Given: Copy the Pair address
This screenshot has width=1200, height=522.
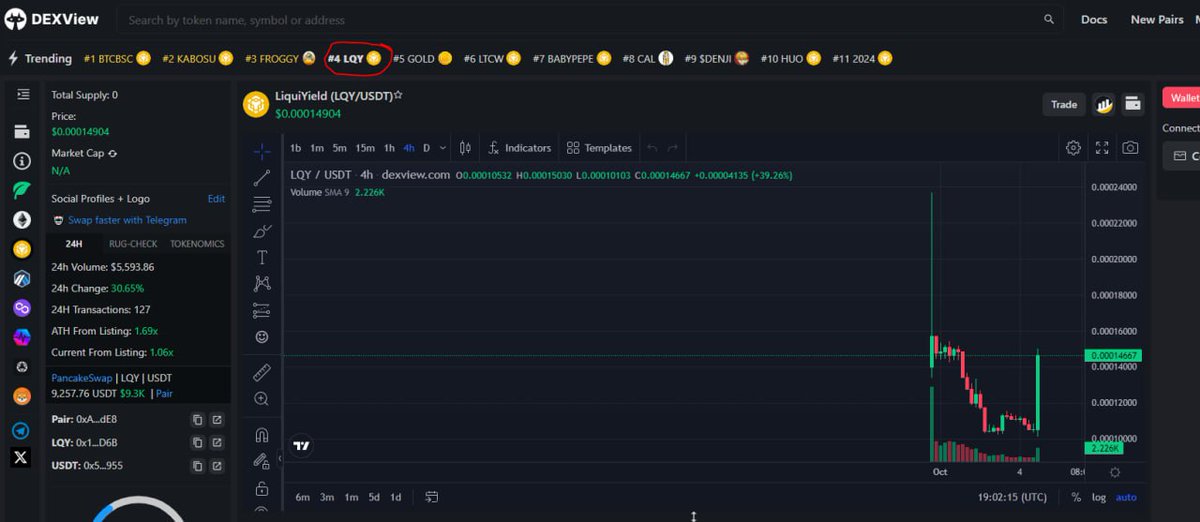Looking at the screenshot, I should pos(197,419).
